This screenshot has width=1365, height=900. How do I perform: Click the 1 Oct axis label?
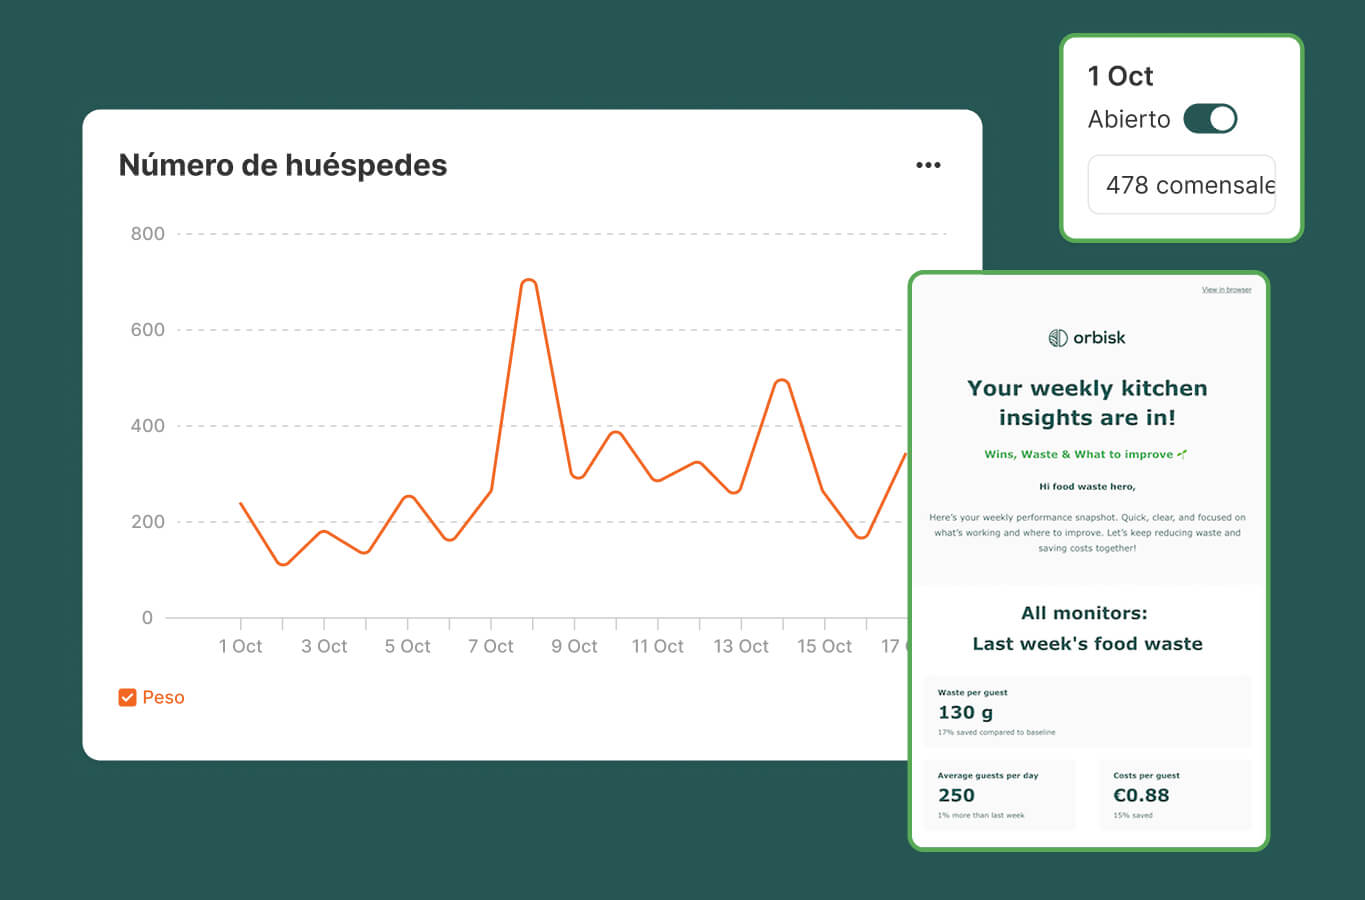240,646
